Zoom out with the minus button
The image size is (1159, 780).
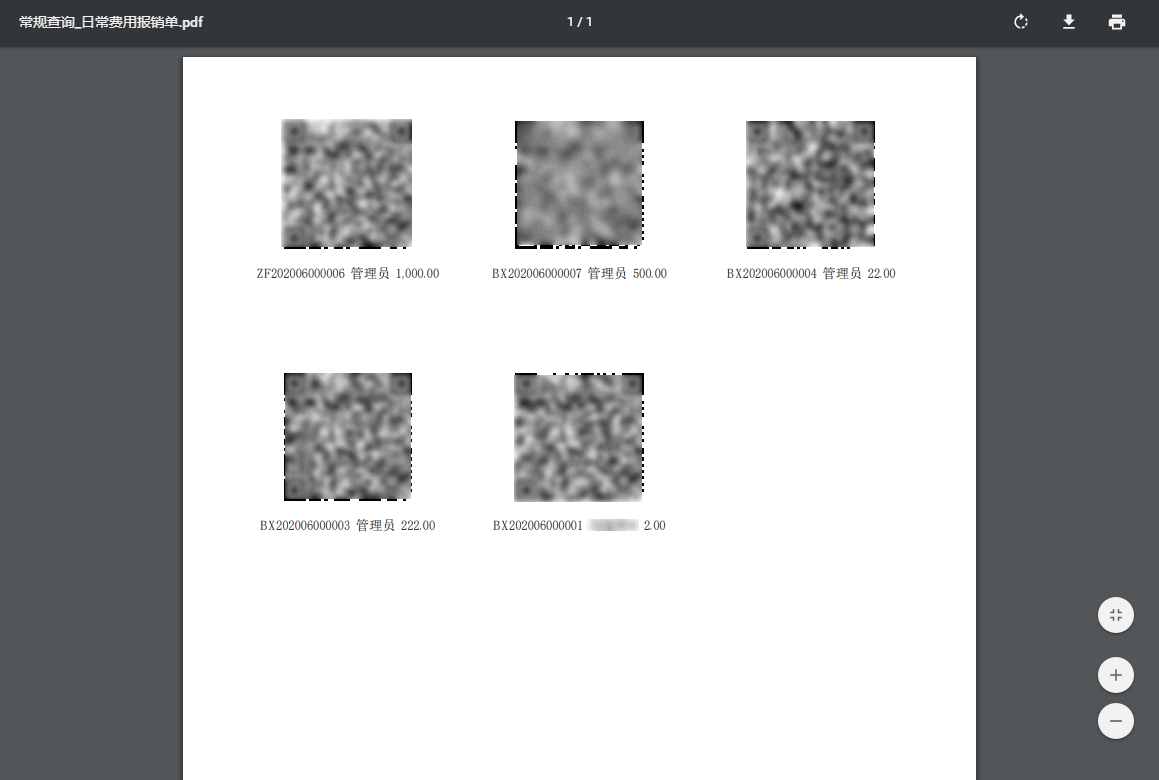coord(1116,721)
